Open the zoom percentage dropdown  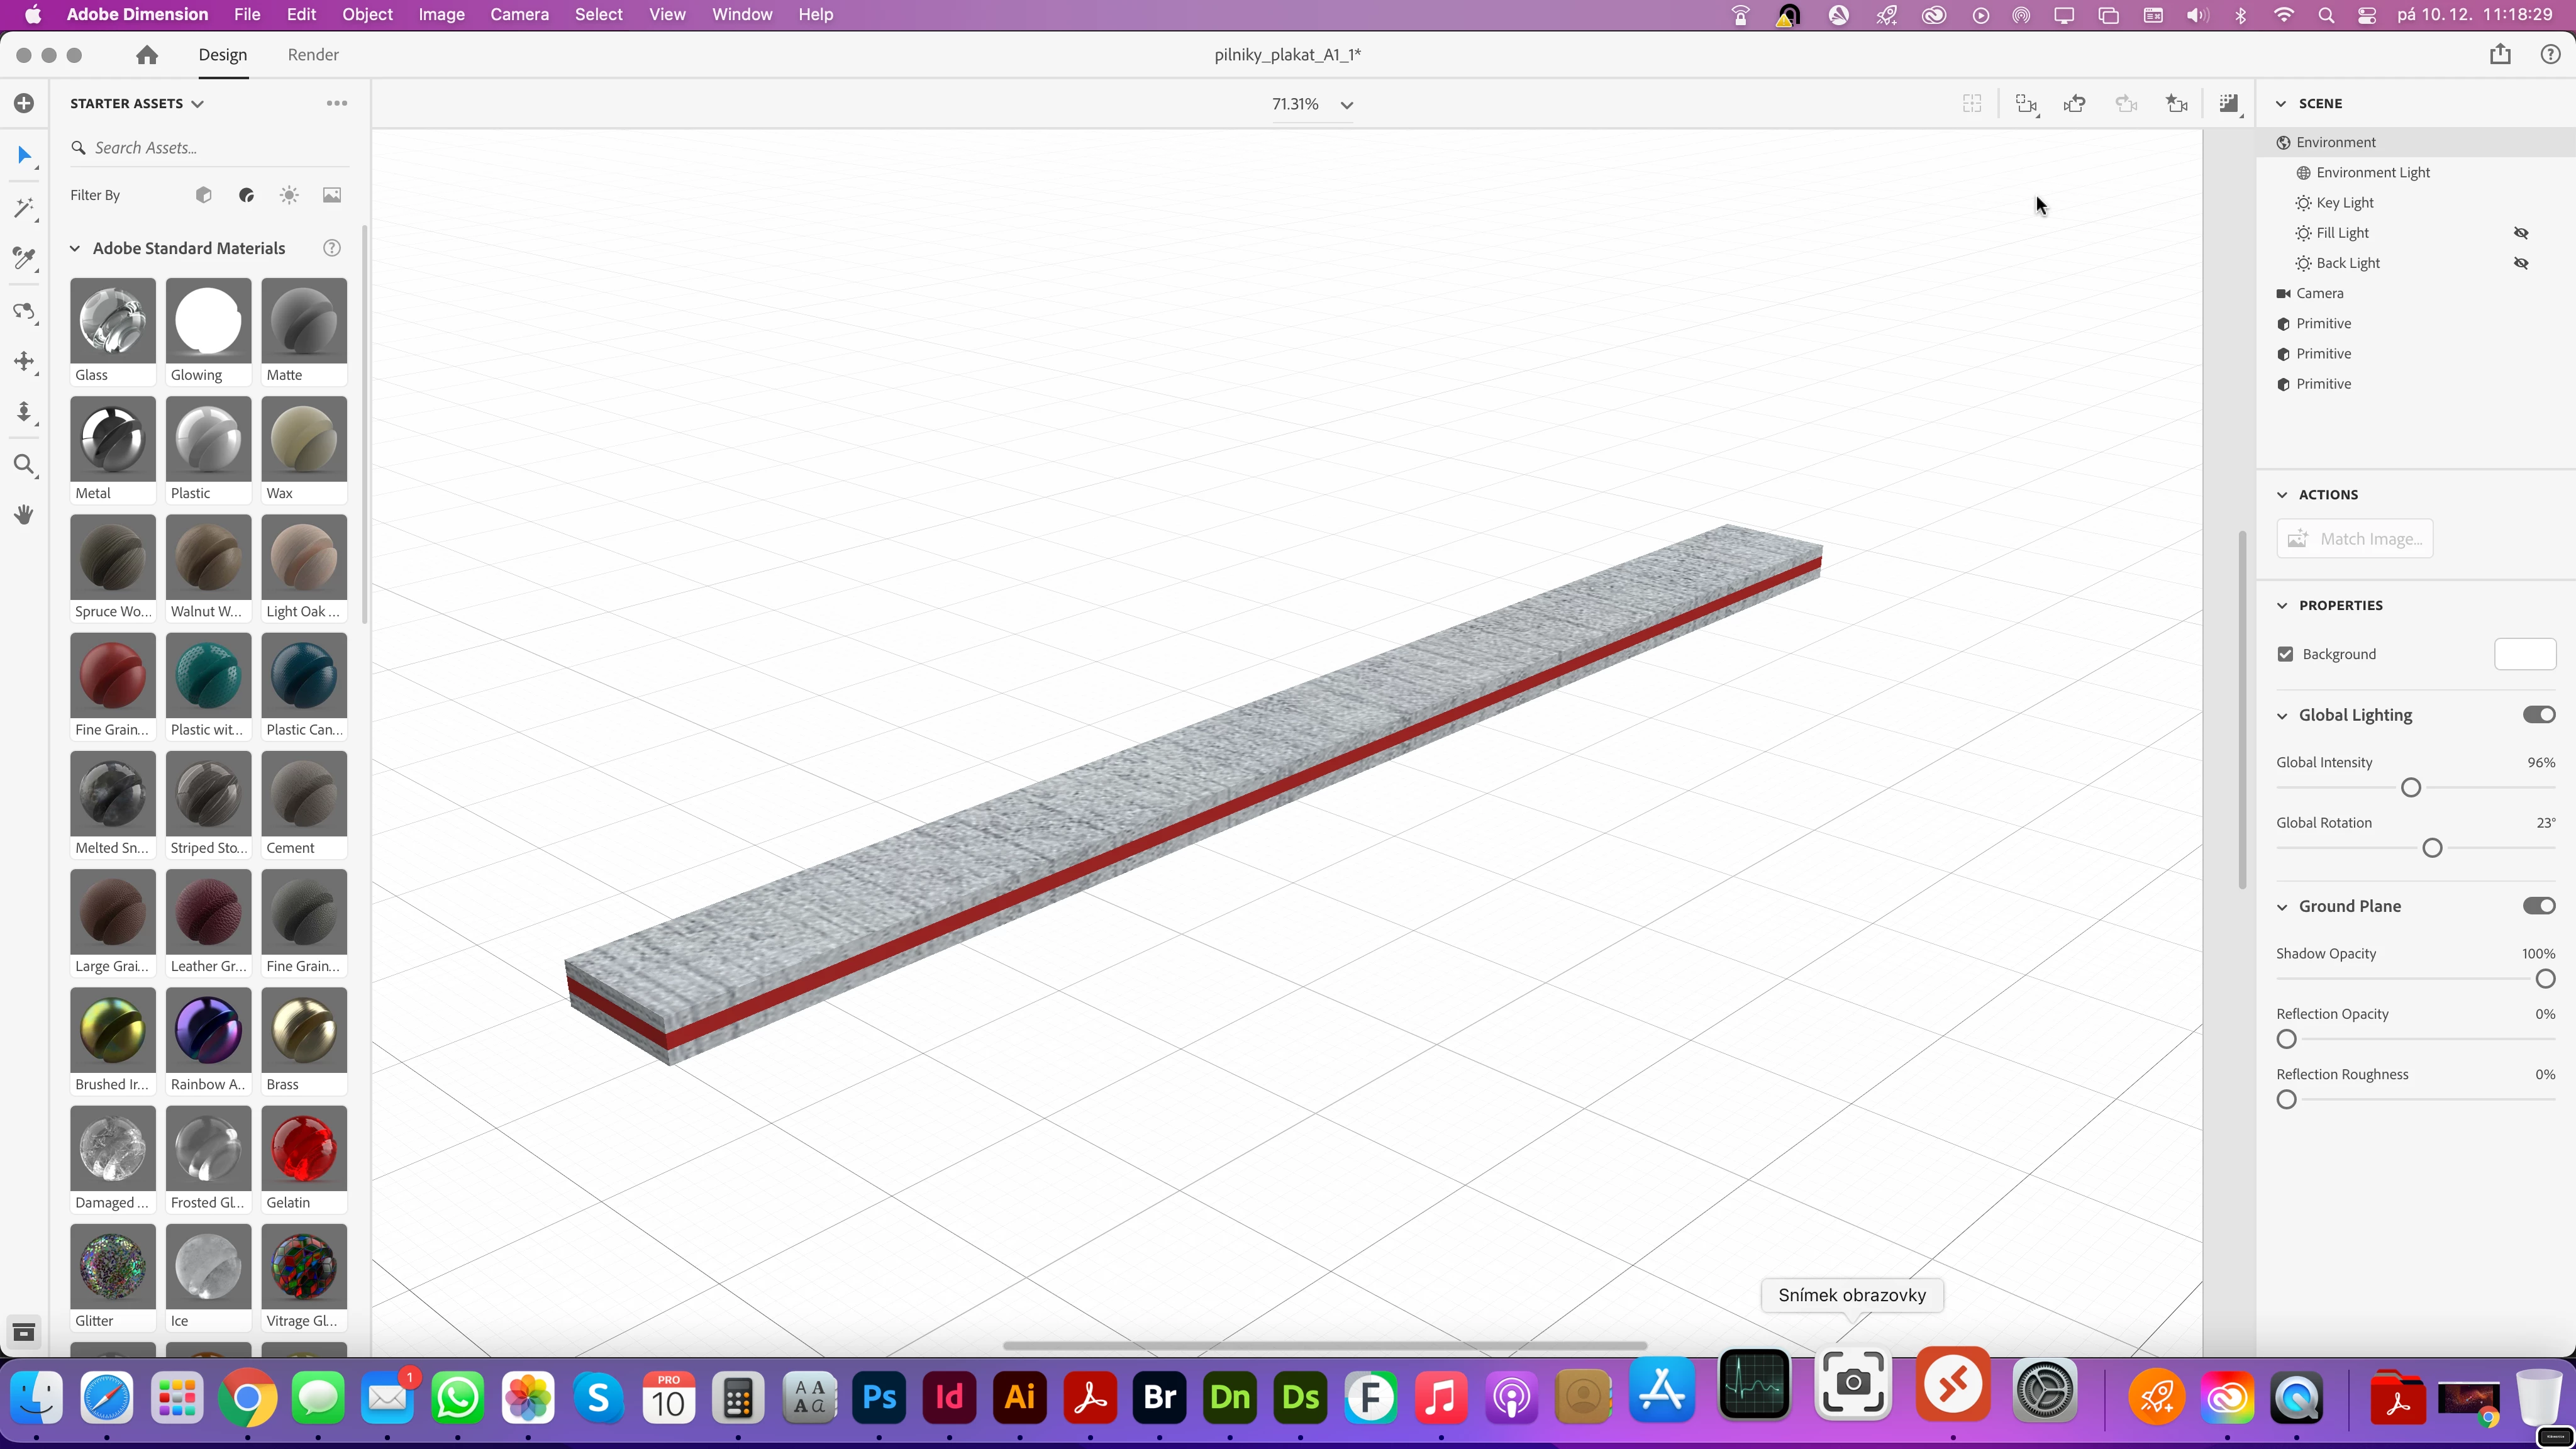coord(1346,105)
